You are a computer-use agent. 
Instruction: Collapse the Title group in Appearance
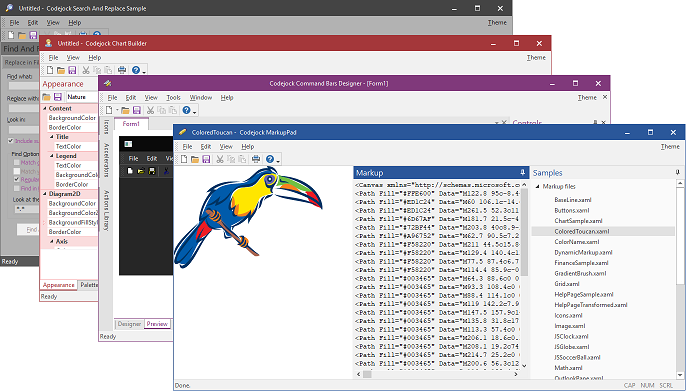coord(52,137)
